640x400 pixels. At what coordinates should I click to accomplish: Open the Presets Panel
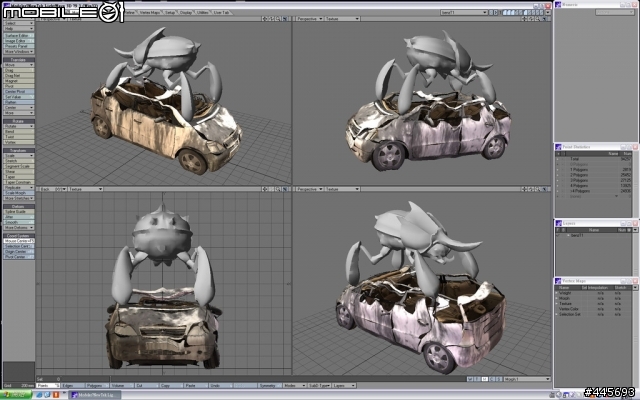19,46
